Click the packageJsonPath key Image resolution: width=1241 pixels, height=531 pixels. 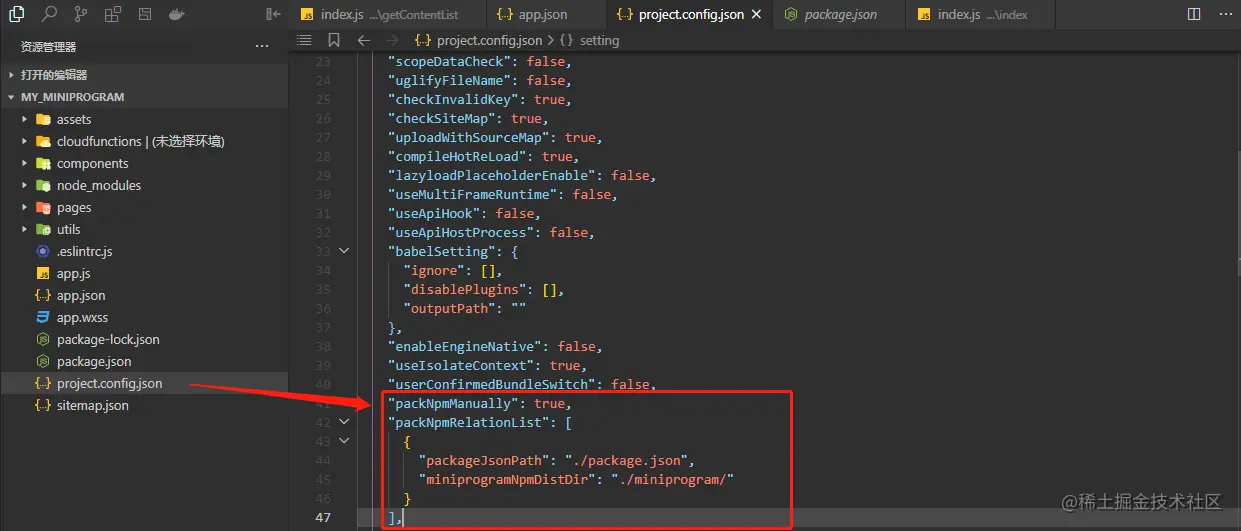[484, 460]
